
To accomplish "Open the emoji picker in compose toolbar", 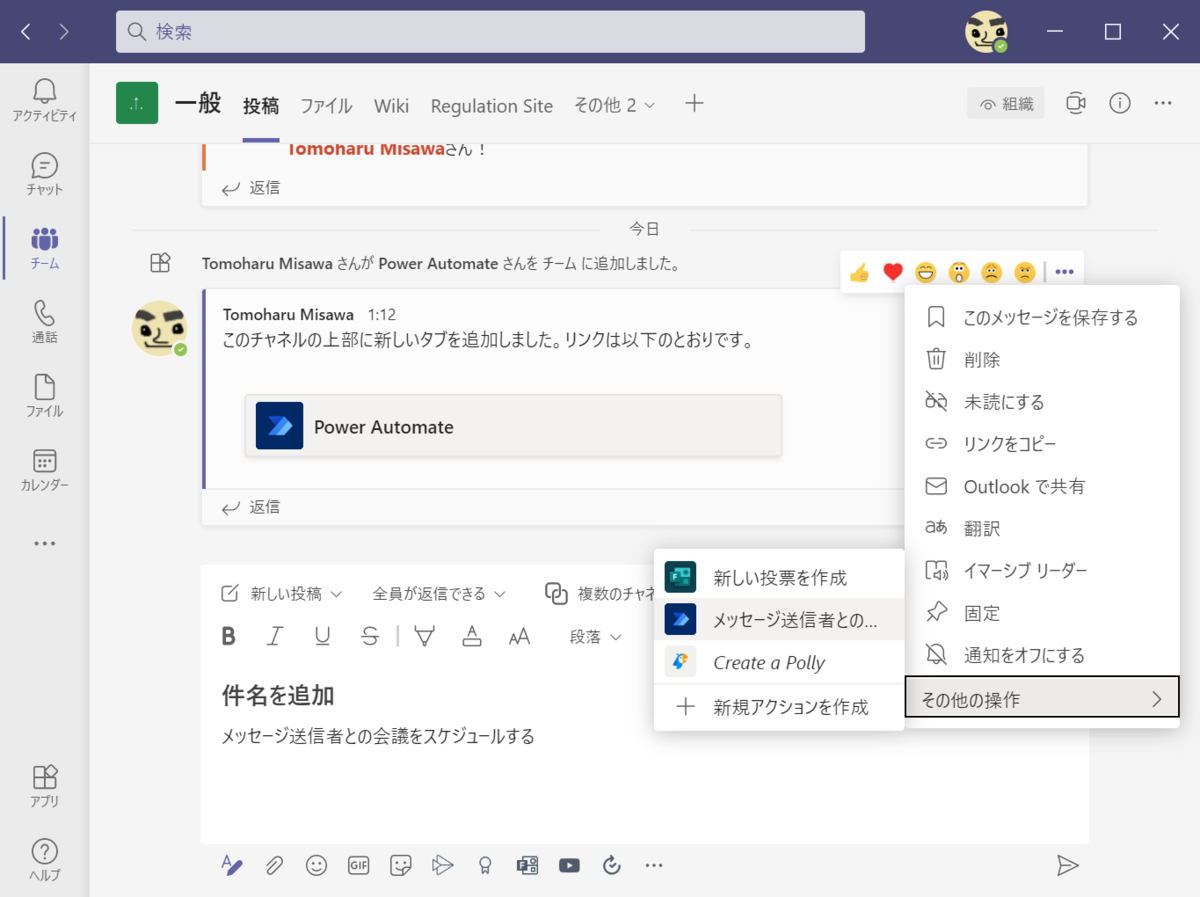I will (x=316, y=866).
